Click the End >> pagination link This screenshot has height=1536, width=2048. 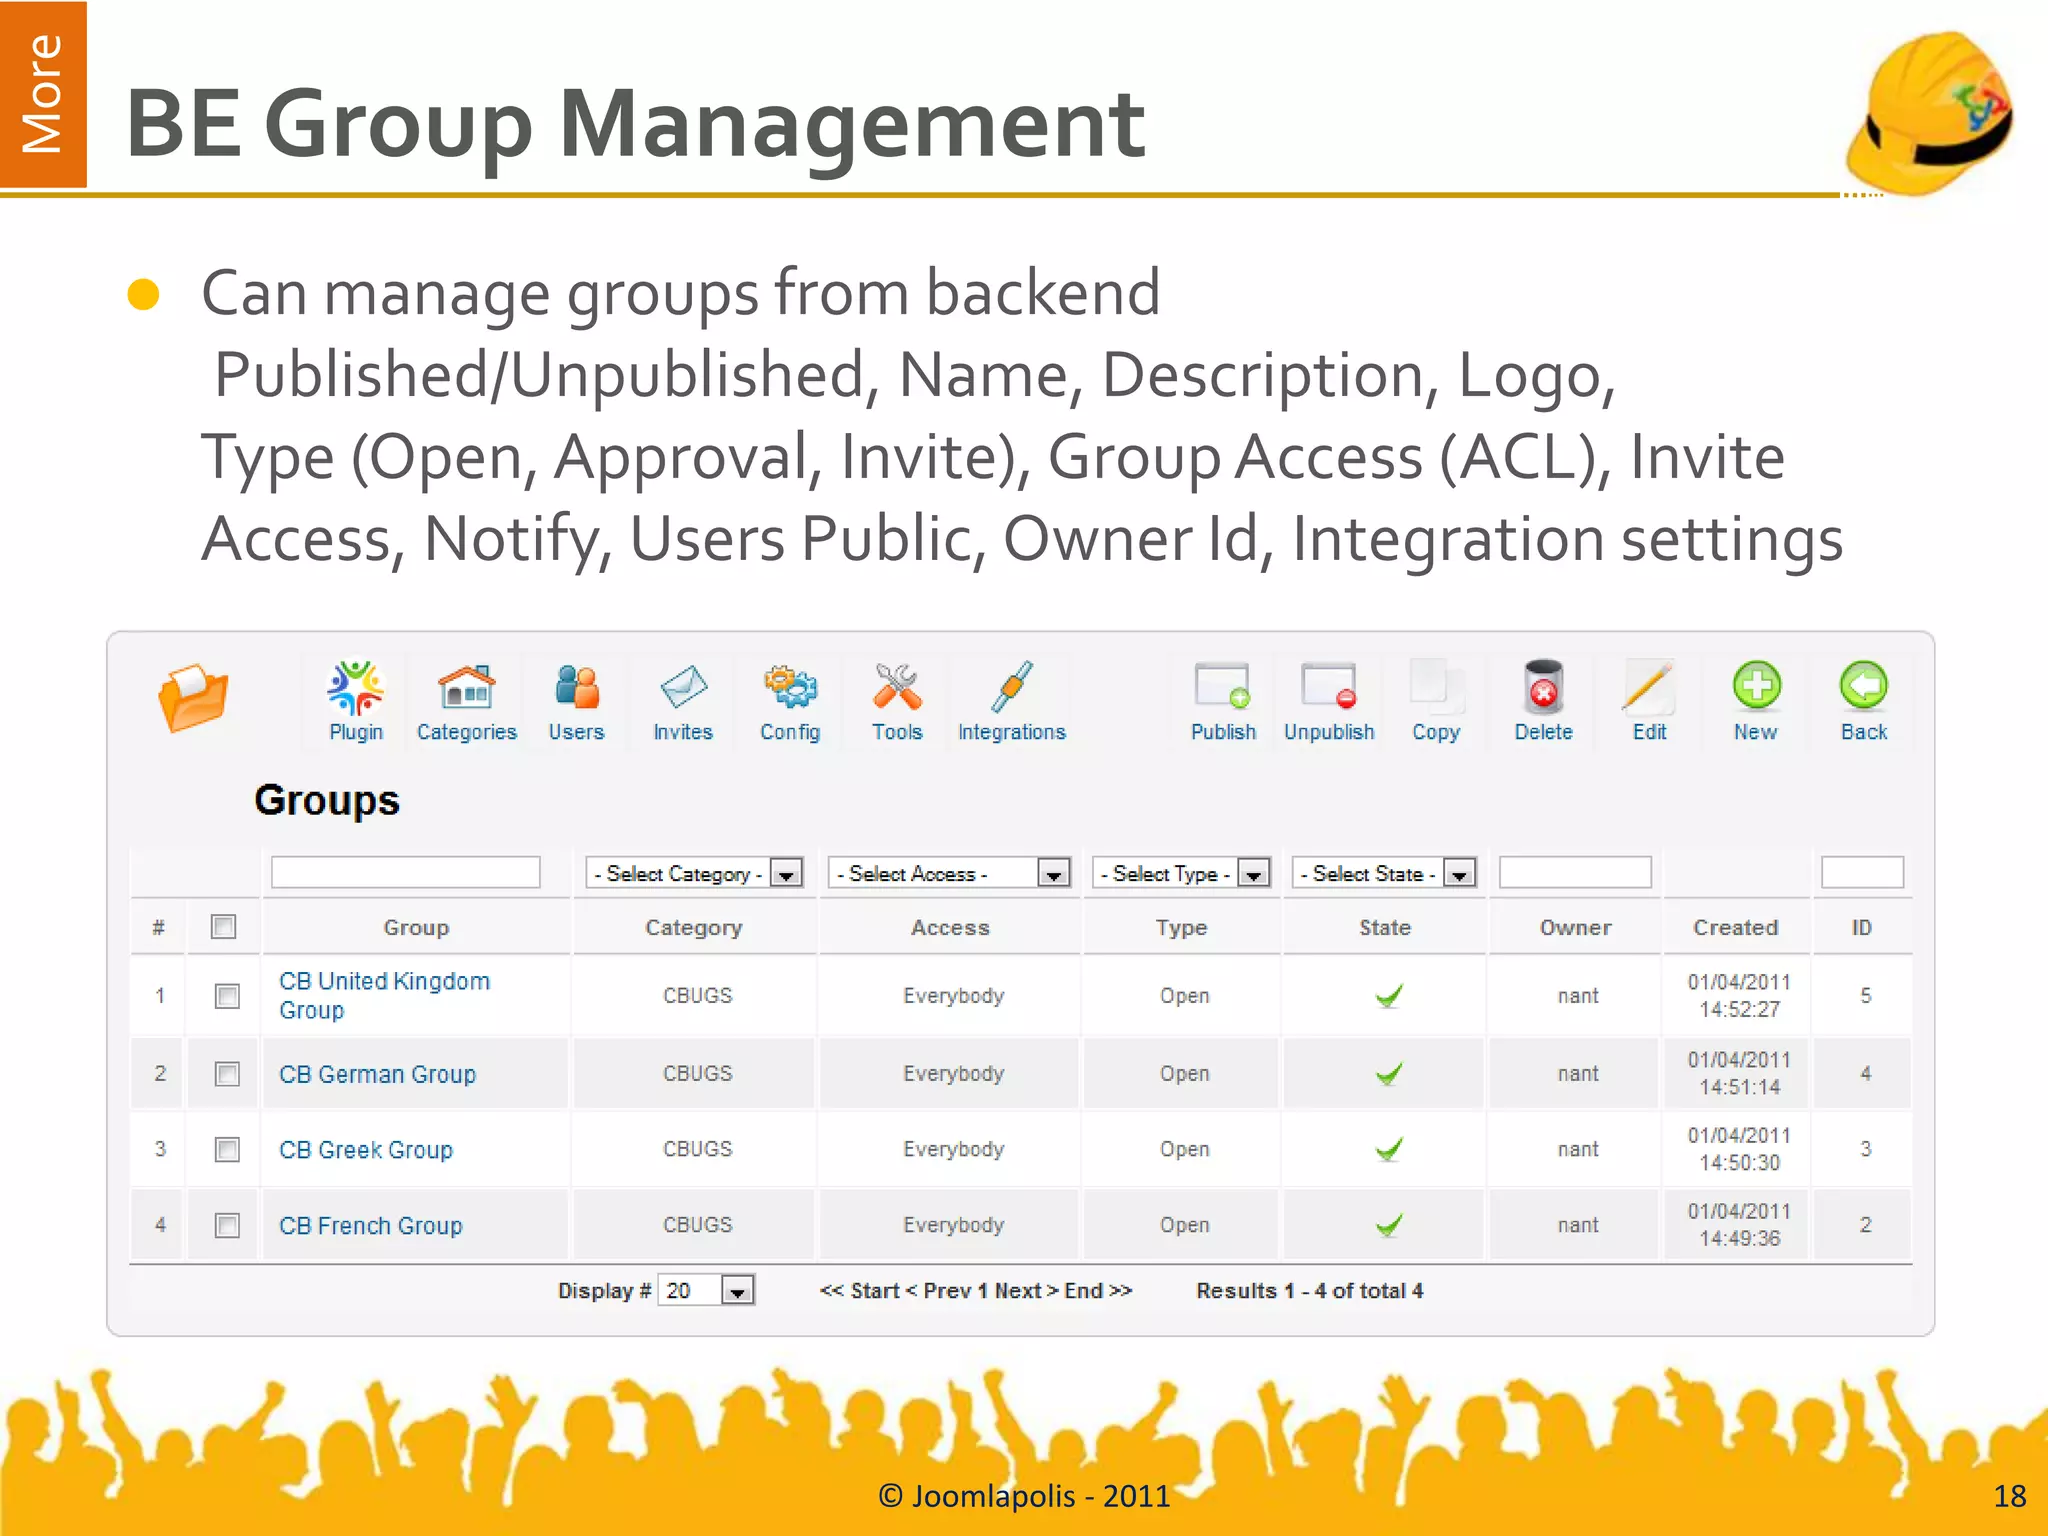(1098, 1291)
